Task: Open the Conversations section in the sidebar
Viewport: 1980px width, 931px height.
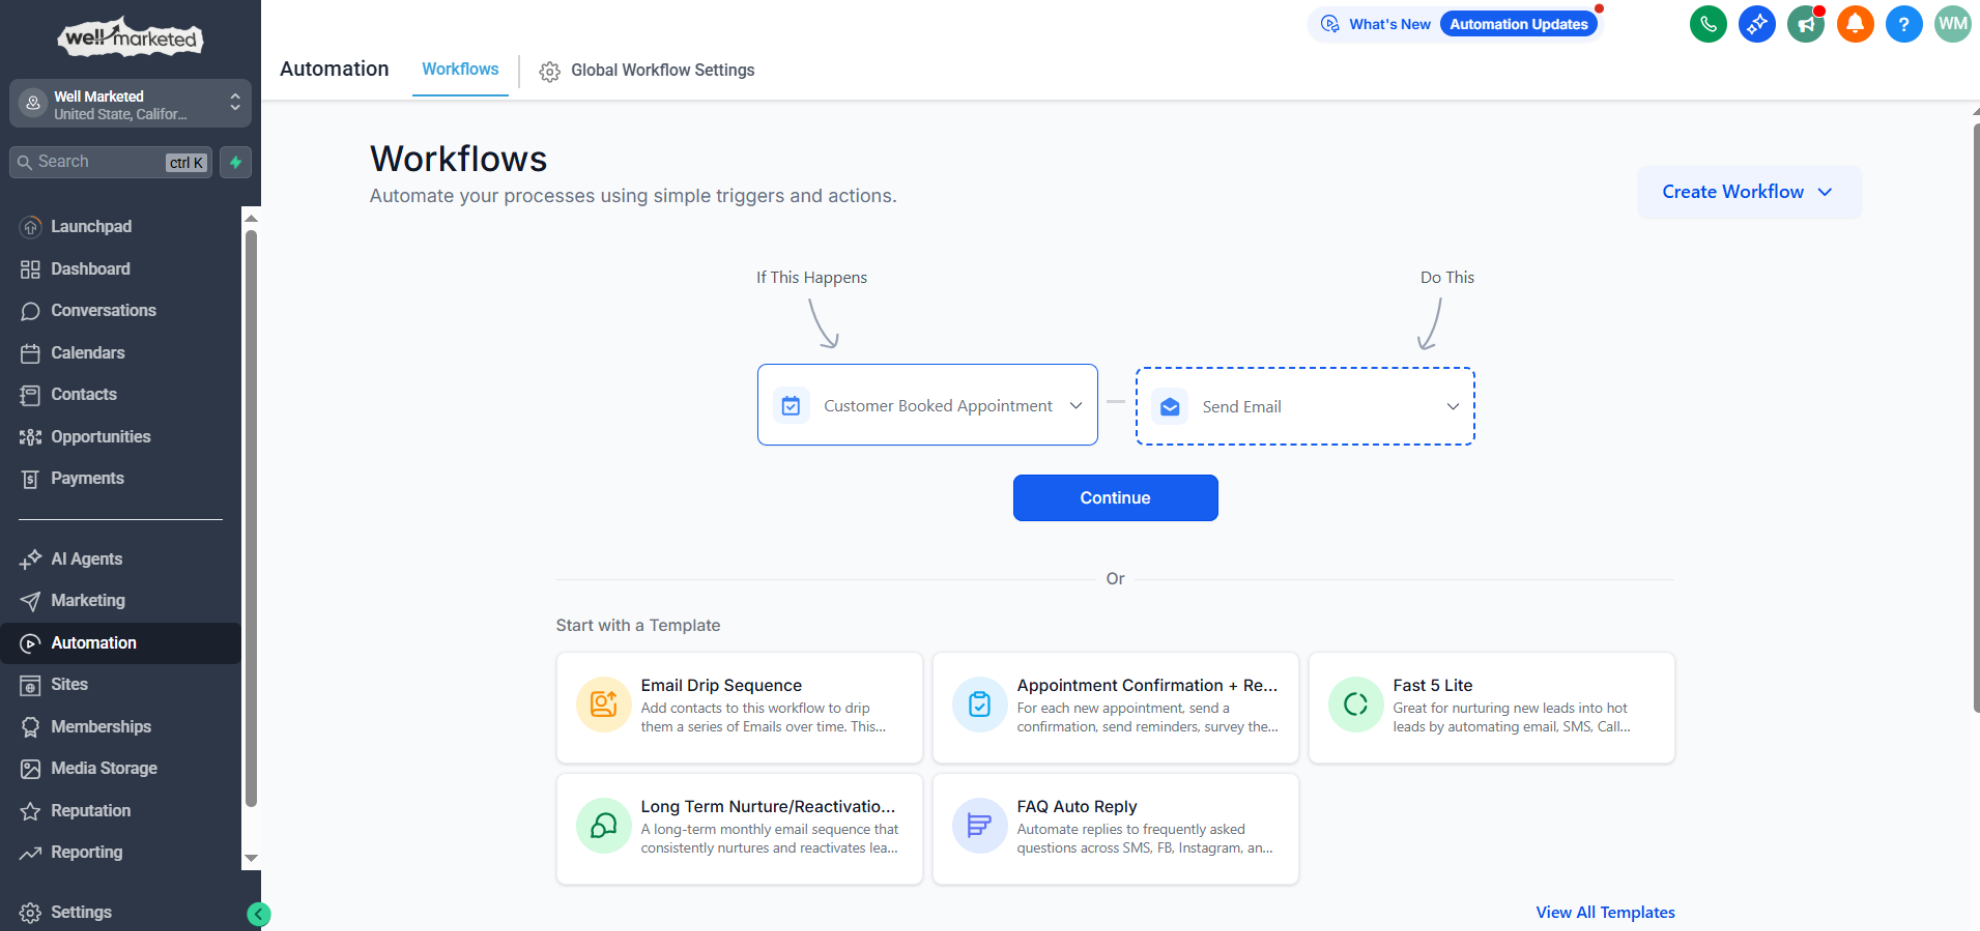Action: tap(103, 310)
